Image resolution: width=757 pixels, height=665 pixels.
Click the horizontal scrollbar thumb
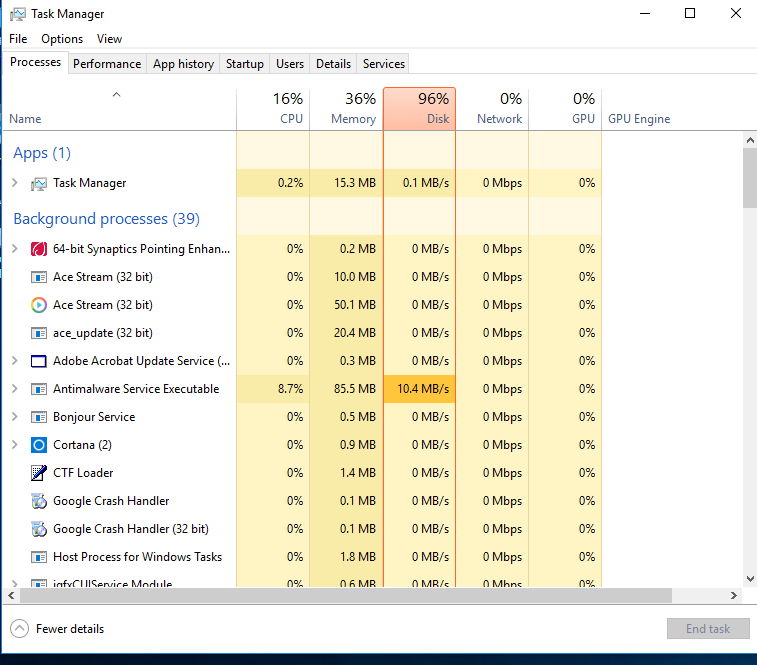point(346,595)
